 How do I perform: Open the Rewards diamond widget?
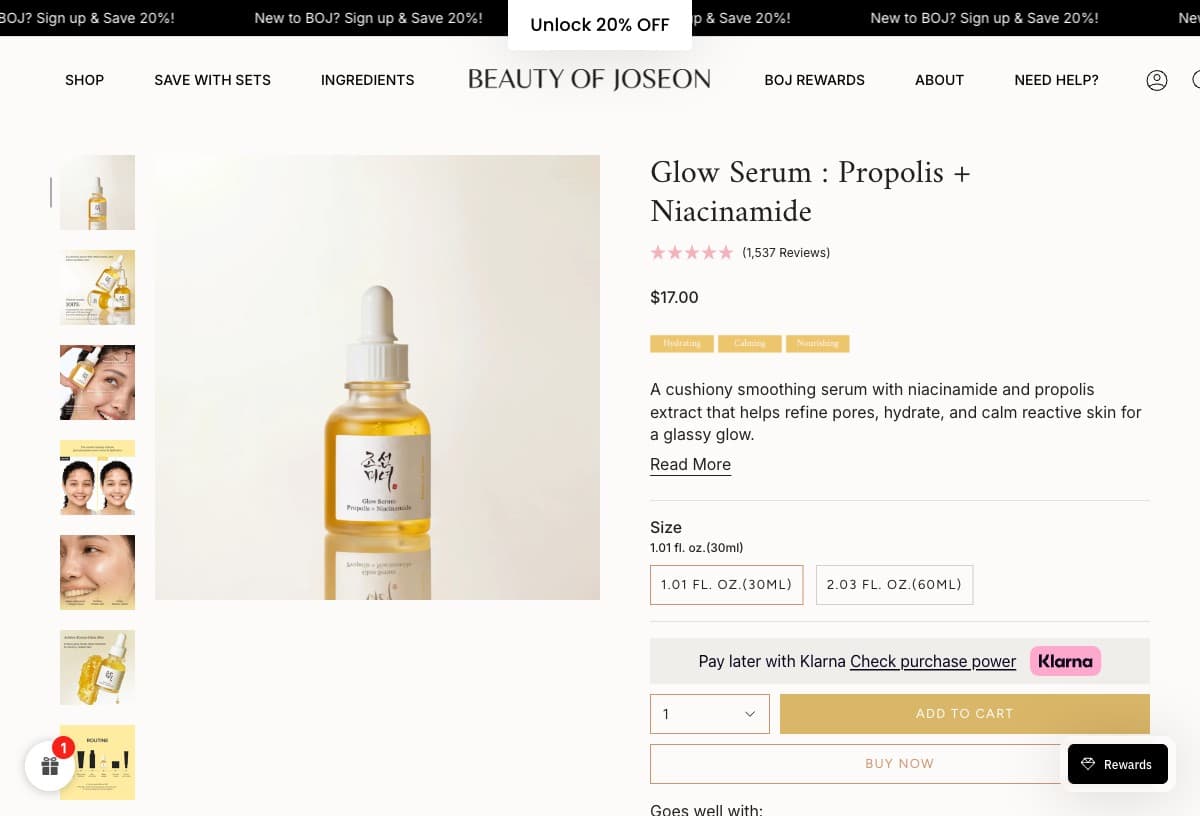tap(1117, 764)
